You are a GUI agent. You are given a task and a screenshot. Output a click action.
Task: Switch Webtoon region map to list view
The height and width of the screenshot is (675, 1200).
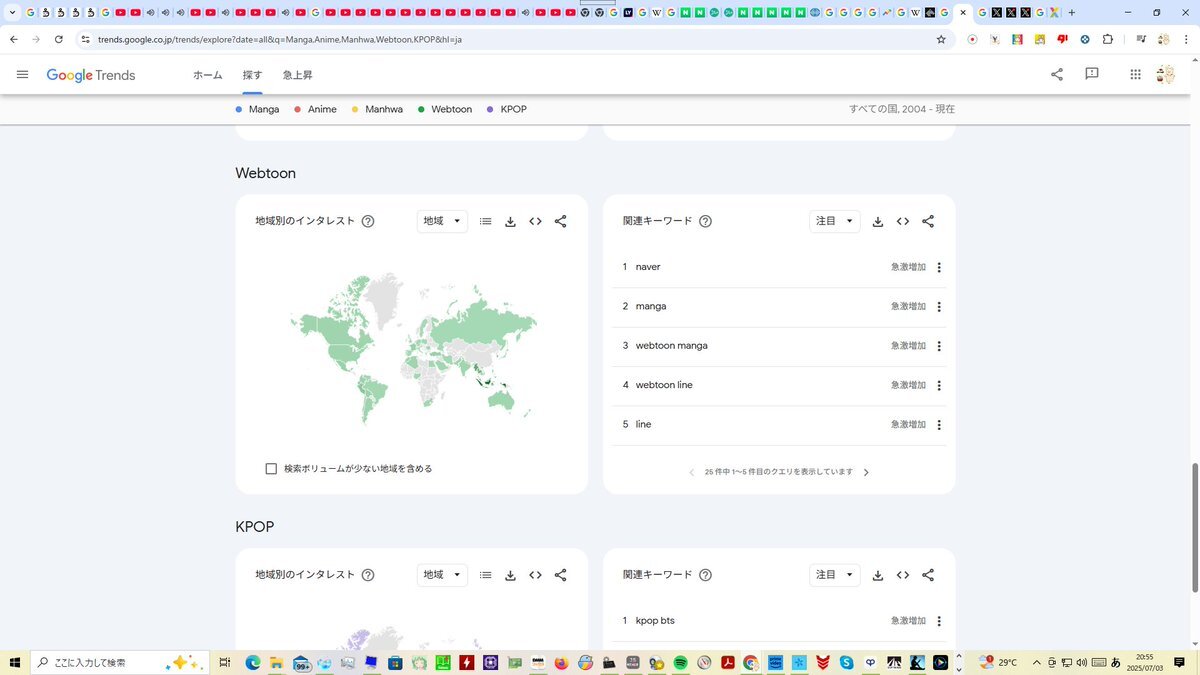click(x=485, y=221)
